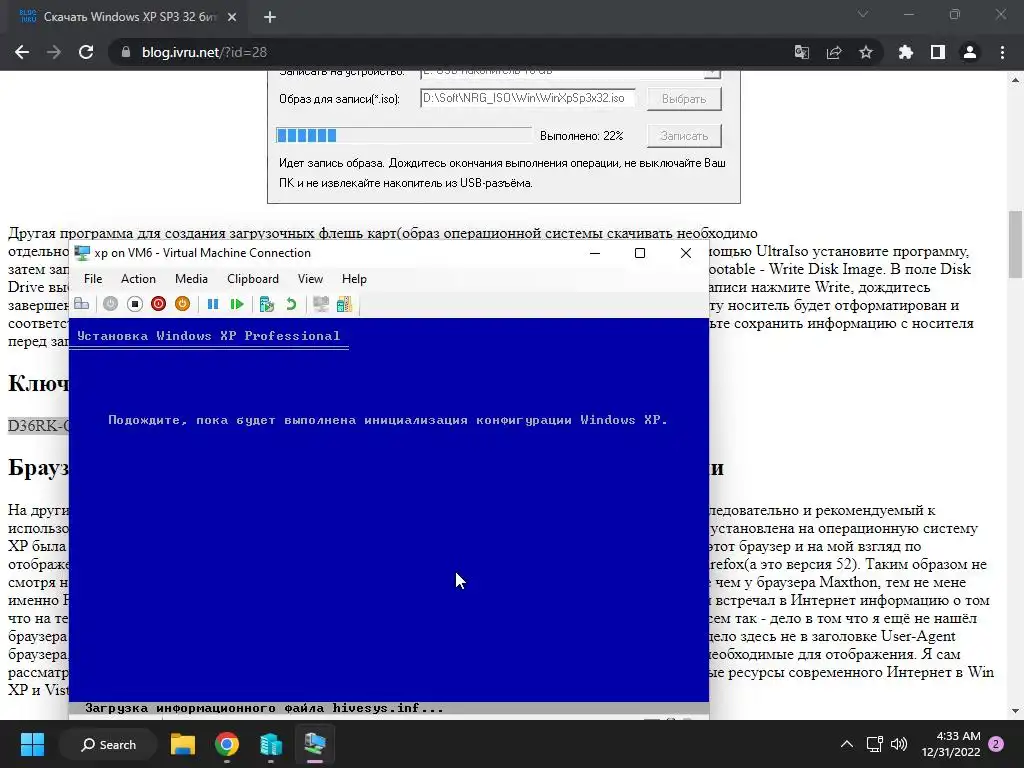Send Ctrl+Alt+Delete to the virtual machine
Screen dimensions: 1024x768
82,304
